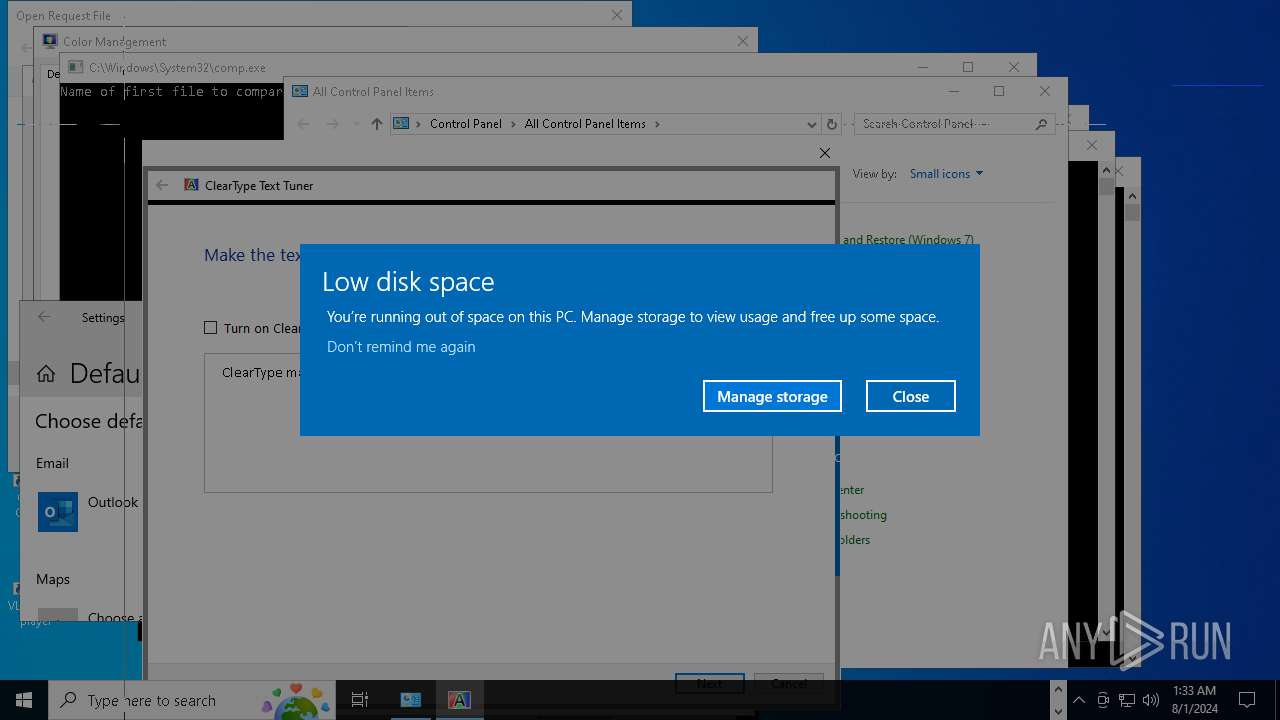Screen dimensions: 1280x720
Task: Expand chevron after All Control Panel Items
Action: pyautogui.click(x=657, y=124)
